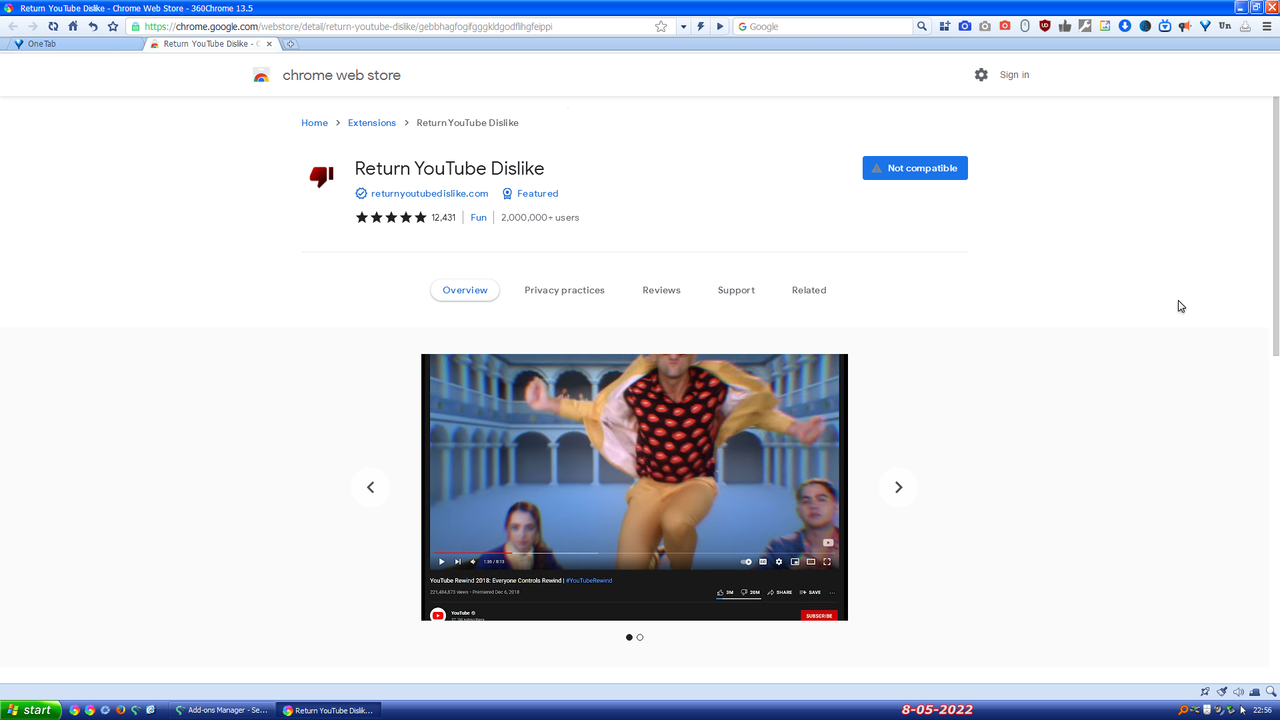The width and height of the screenshot is (1280, 720).
Task: Click the megaphone extension icon
Action: click(1185, 26)
